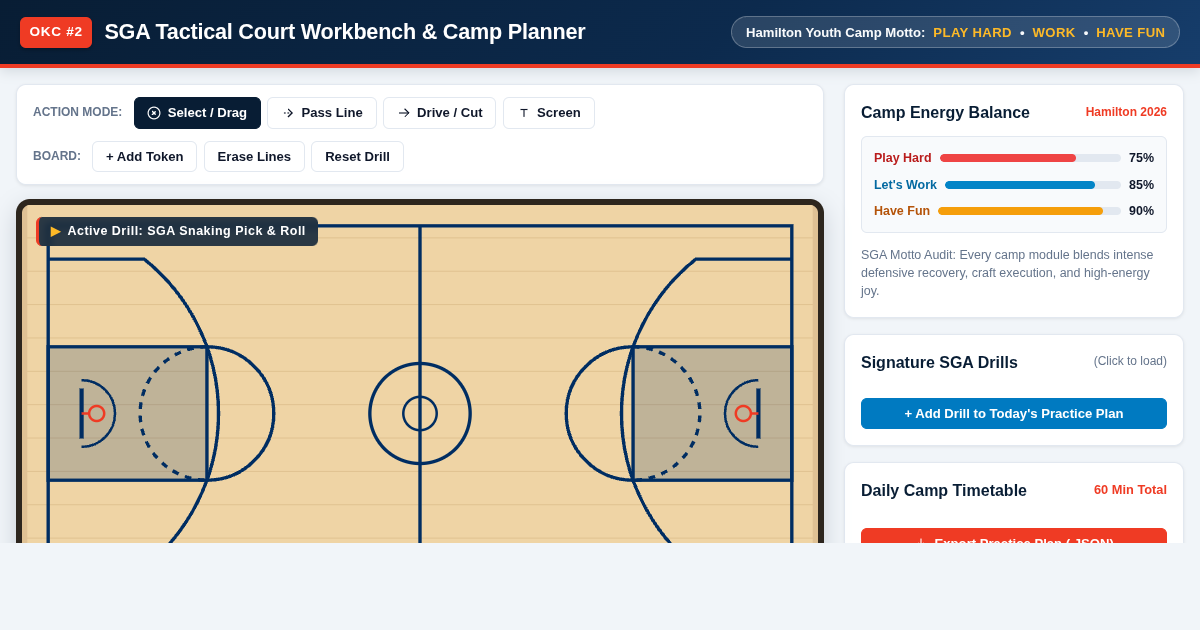The width and height of the screenshot is (1200, 630).
Task: Click the left basket hoop
Action: click(96, 413)
